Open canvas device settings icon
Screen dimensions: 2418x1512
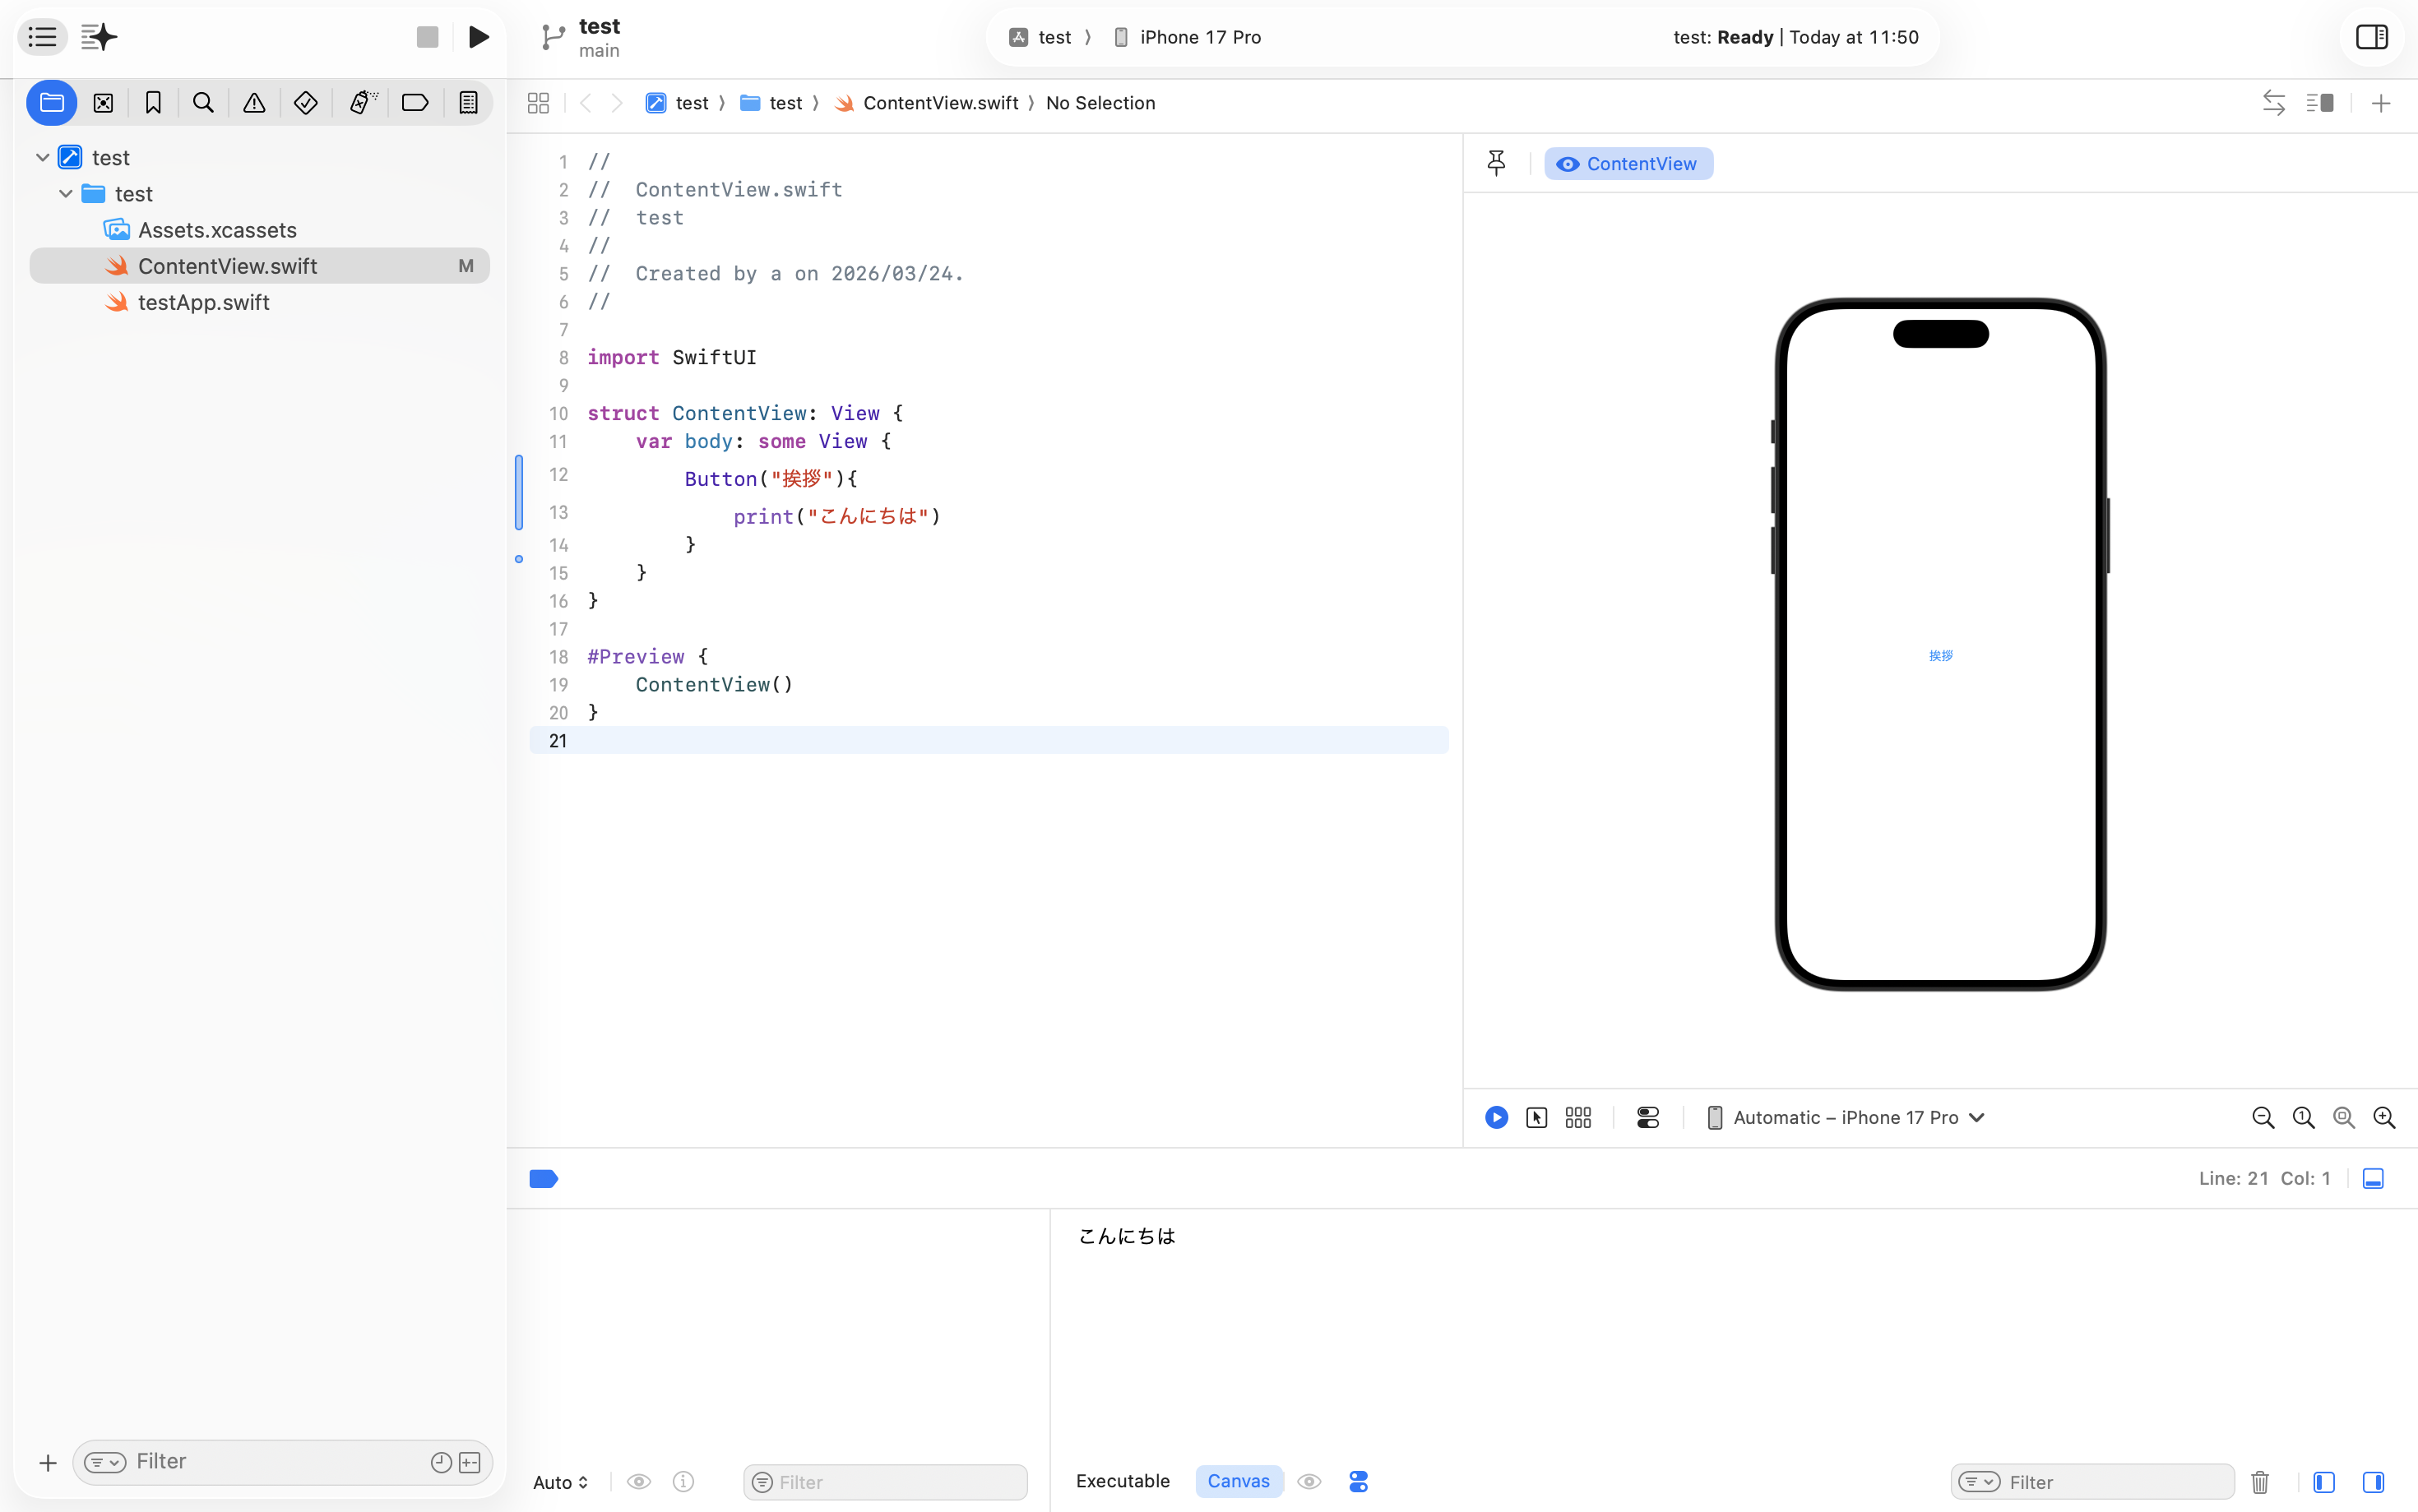click(x=1648, y=1117)
